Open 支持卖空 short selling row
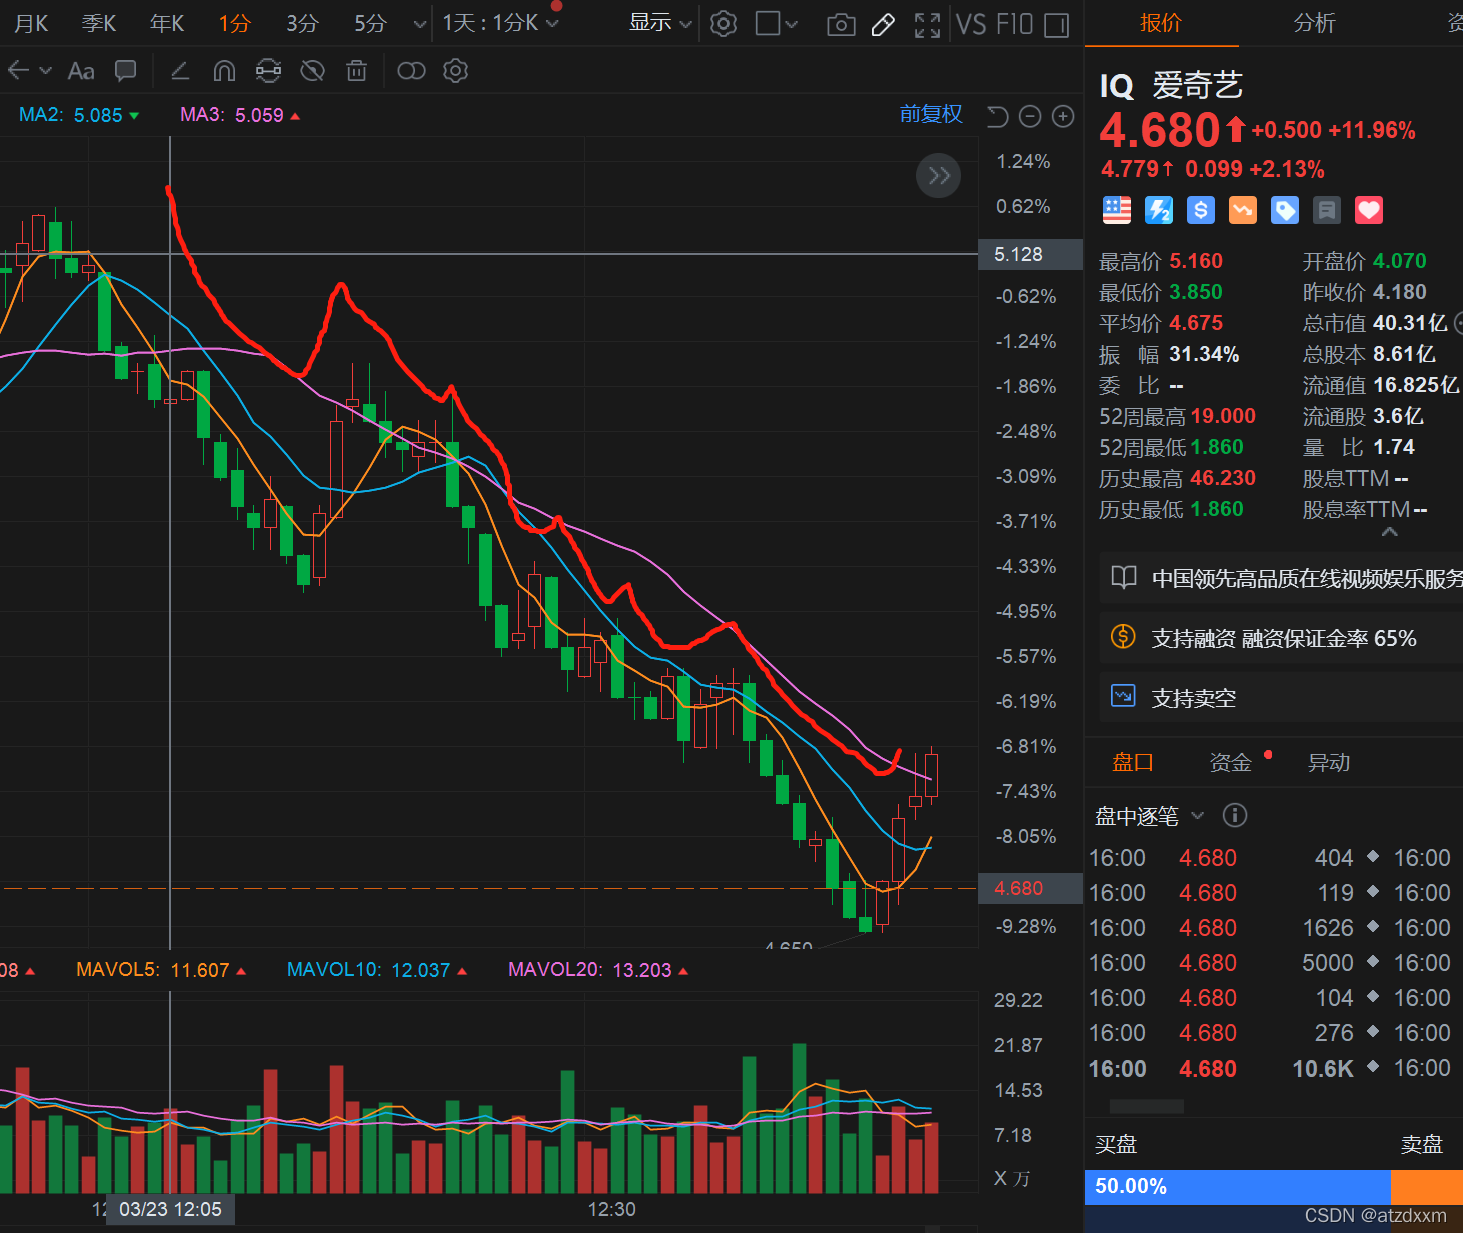 [x=1281, y=698]
